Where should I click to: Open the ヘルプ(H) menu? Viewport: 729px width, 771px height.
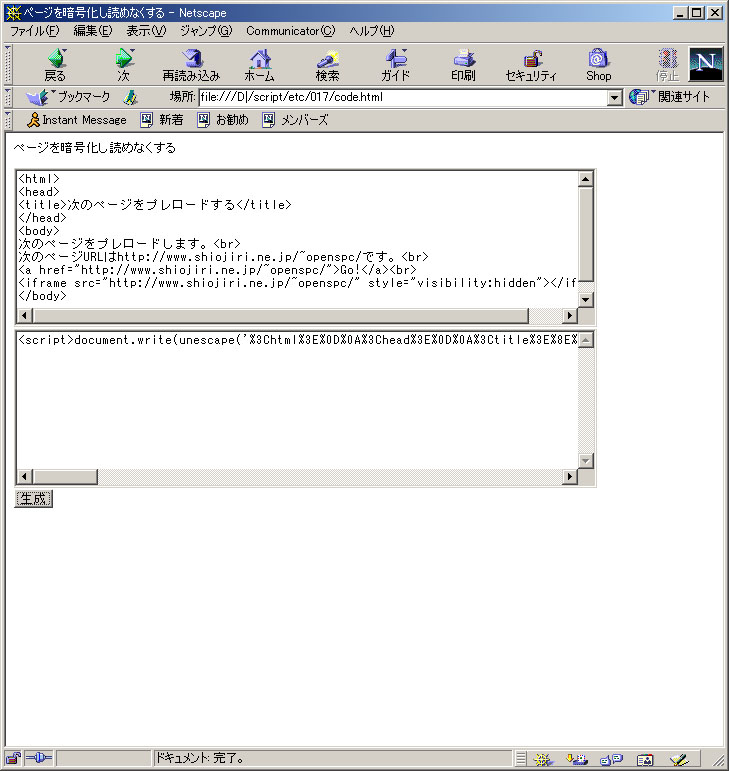[x=372, y=31]
